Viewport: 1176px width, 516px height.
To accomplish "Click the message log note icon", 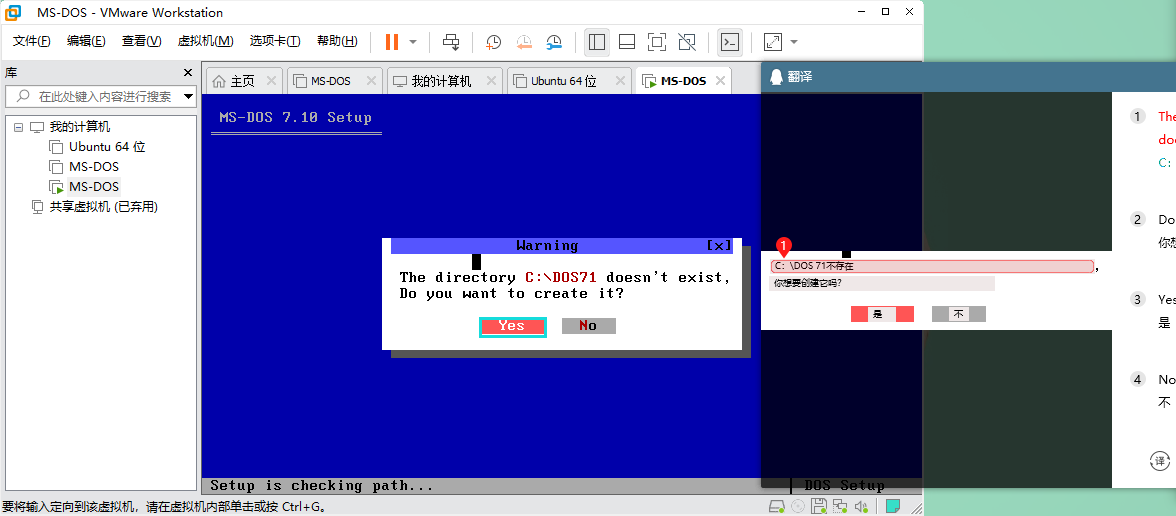I will (x=892, y=506).
